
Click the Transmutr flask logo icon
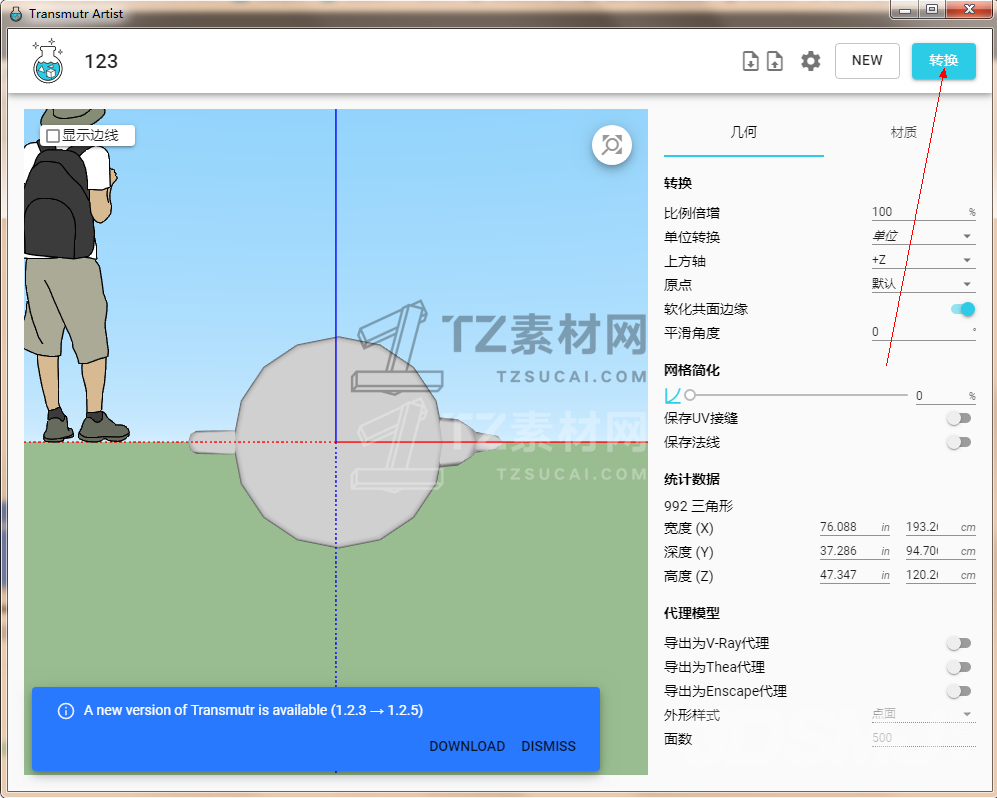(x=48, y=62)
